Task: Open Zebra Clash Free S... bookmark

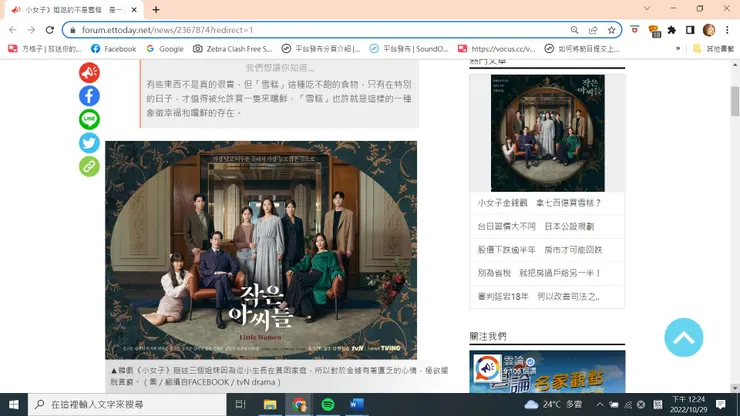Action: 233,49
